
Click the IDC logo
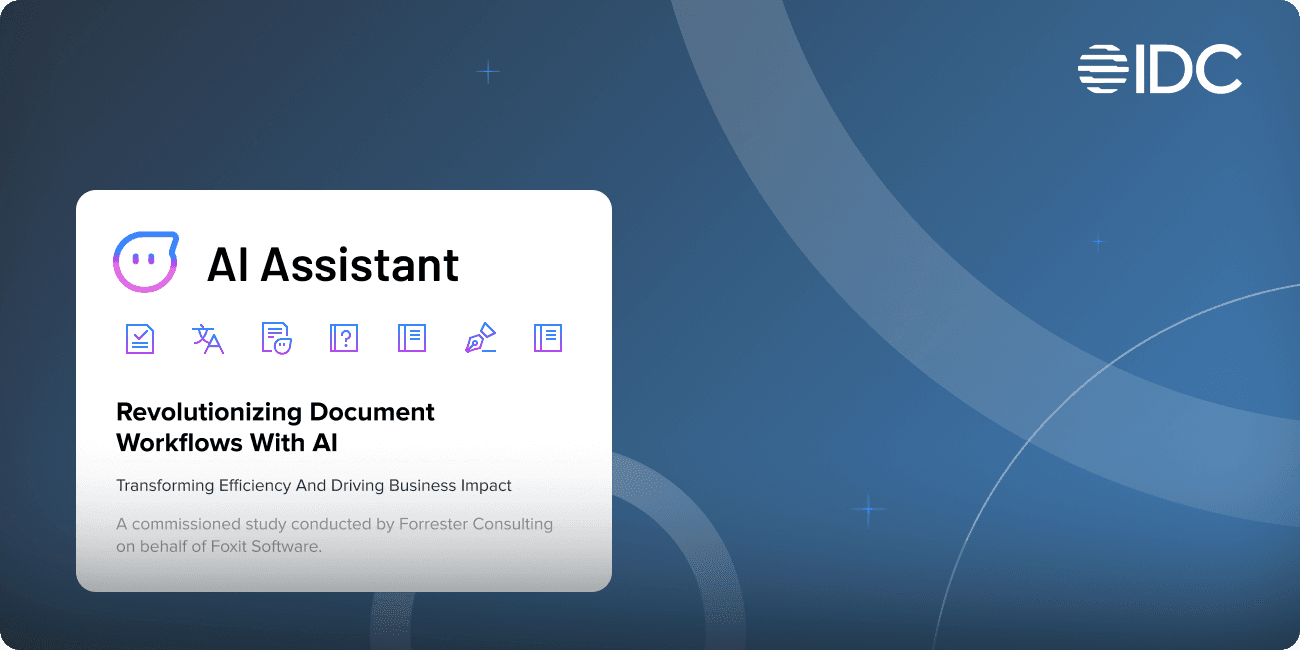click(1160, 69)
